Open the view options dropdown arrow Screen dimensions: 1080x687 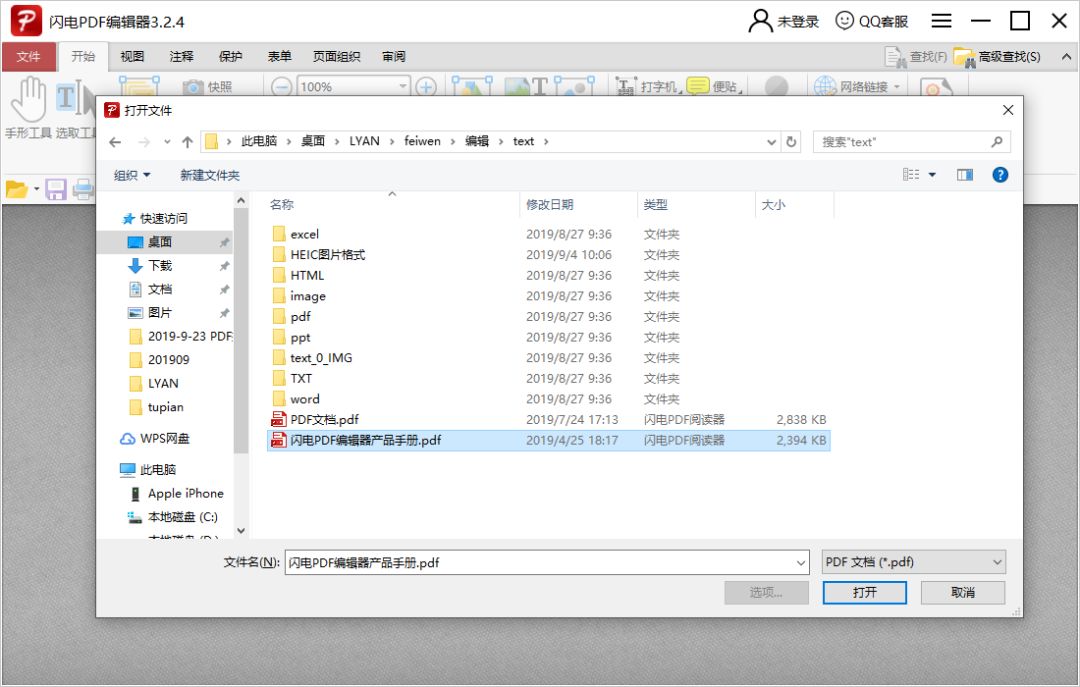[x=932, y=175]
